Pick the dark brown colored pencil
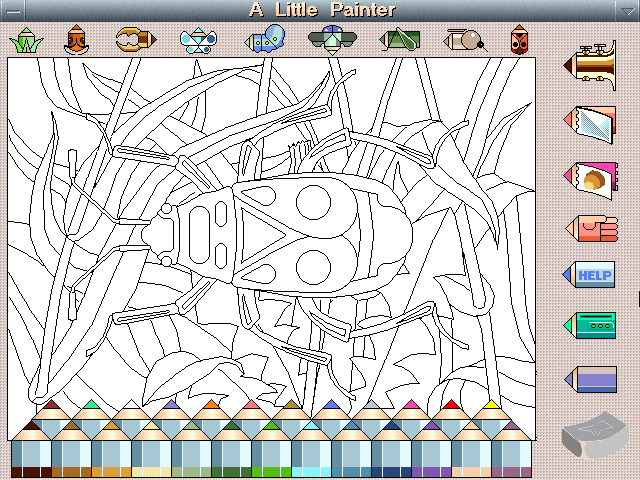The image size is (640, 480). point(31,450)
